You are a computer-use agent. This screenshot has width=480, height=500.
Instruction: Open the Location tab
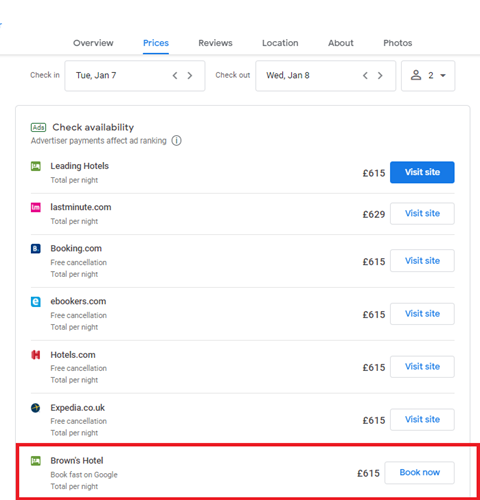(x=280, y=43)
